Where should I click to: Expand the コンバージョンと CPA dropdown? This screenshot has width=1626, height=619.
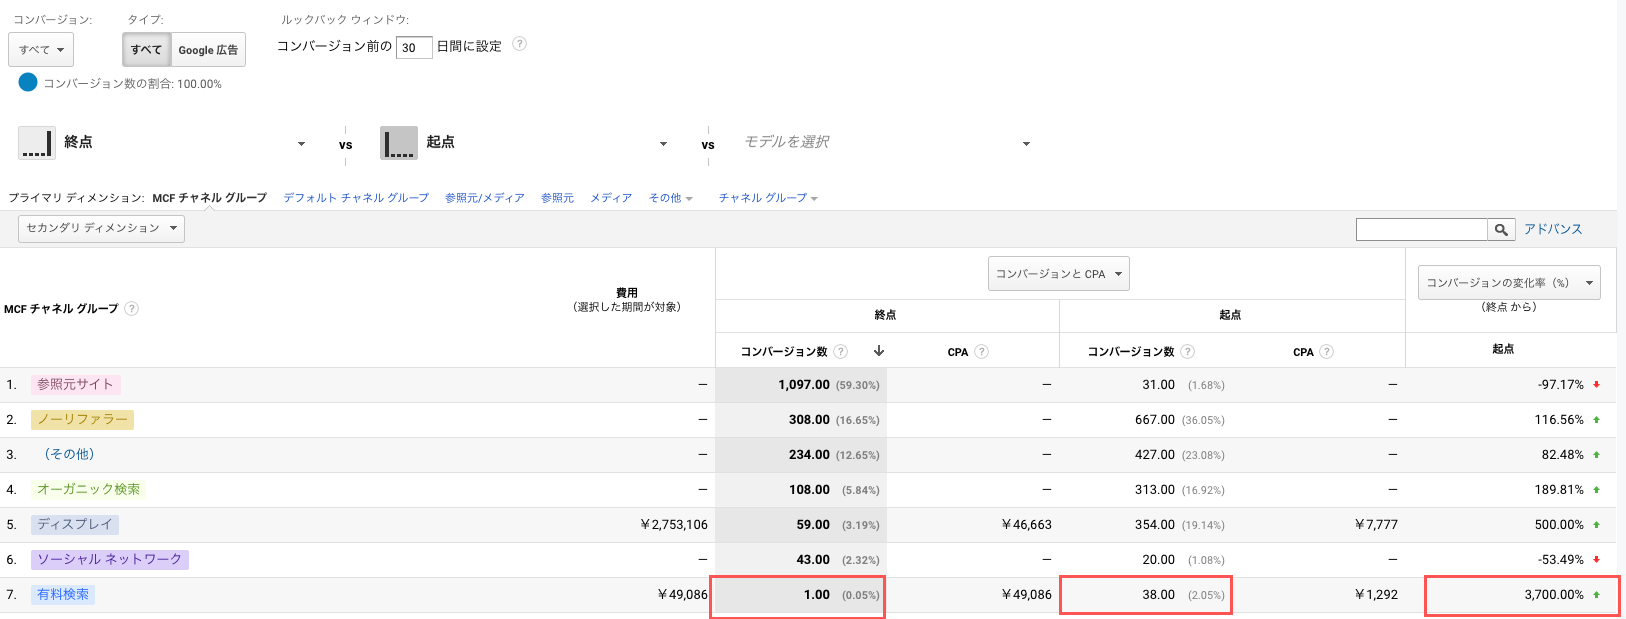click(x=1058, y=274)
